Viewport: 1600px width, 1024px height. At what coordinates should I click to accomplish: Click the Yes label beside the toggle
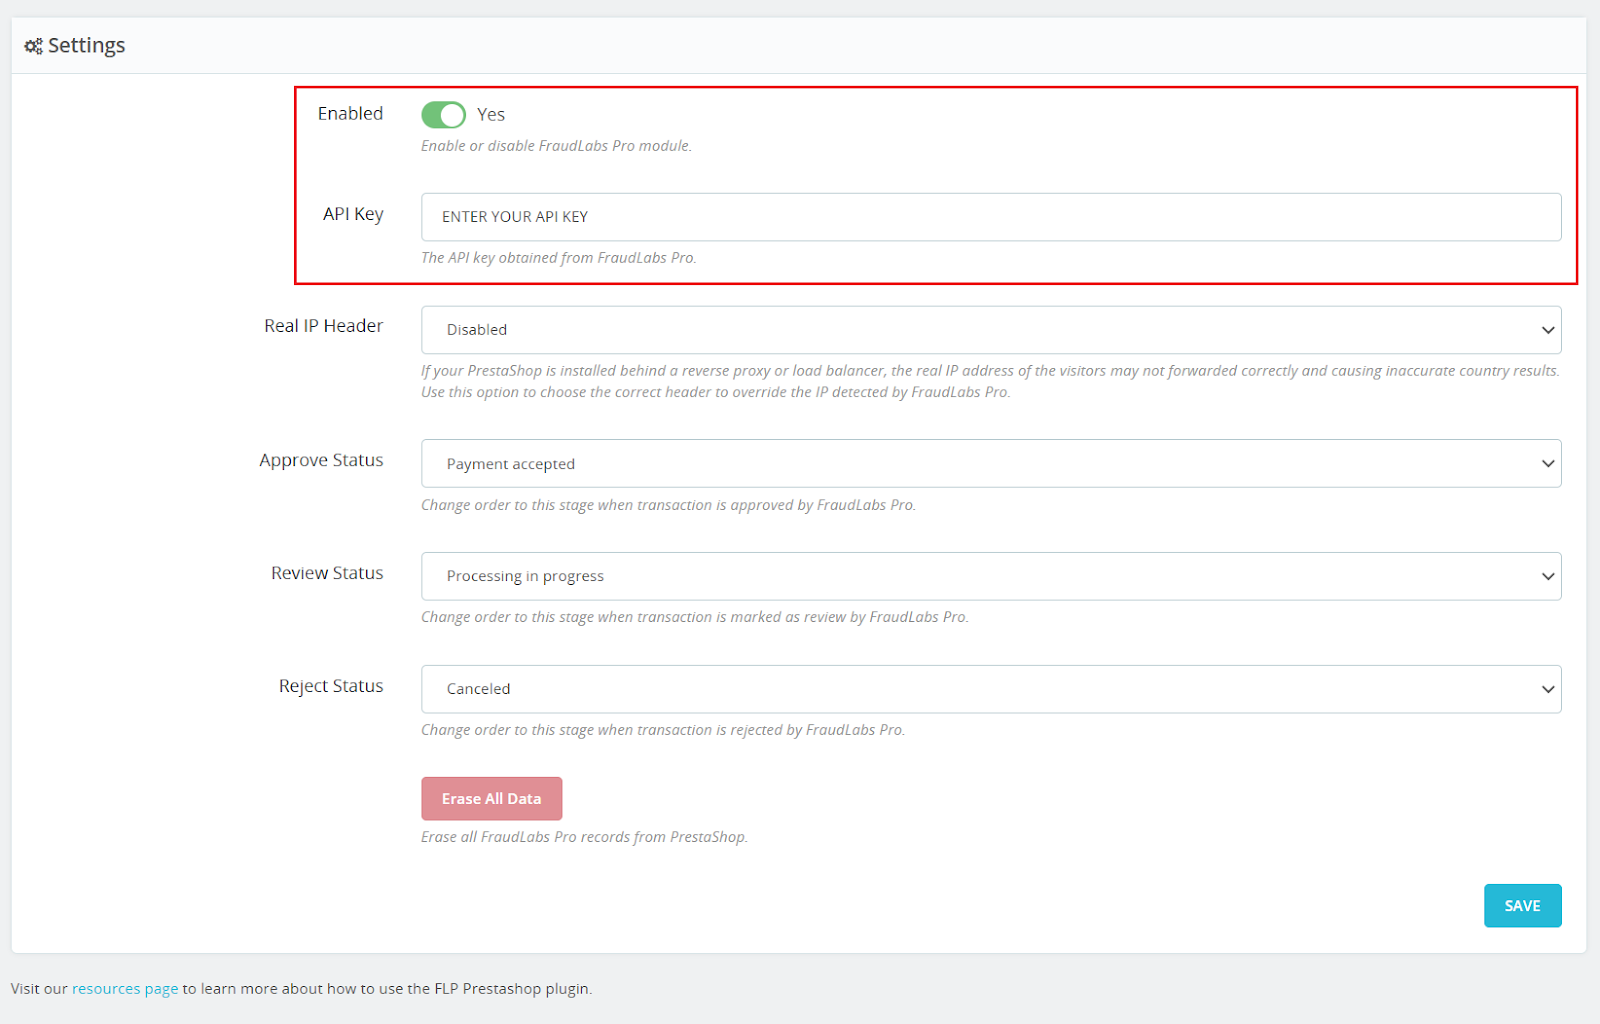click(x=490, y=115)
